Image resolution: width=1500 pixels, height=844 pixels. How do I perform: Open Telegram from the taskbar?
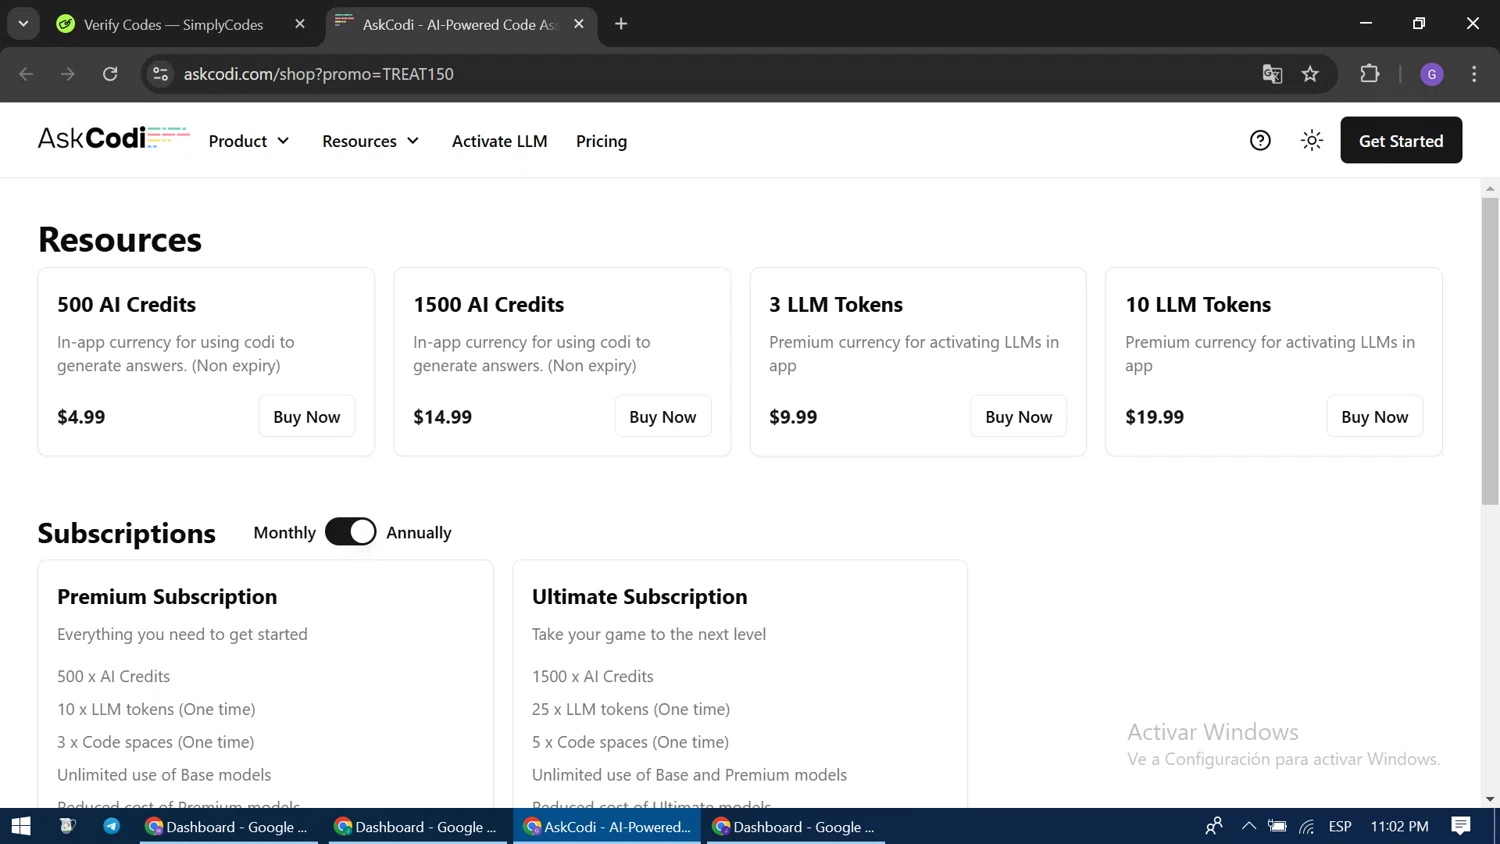111,826
